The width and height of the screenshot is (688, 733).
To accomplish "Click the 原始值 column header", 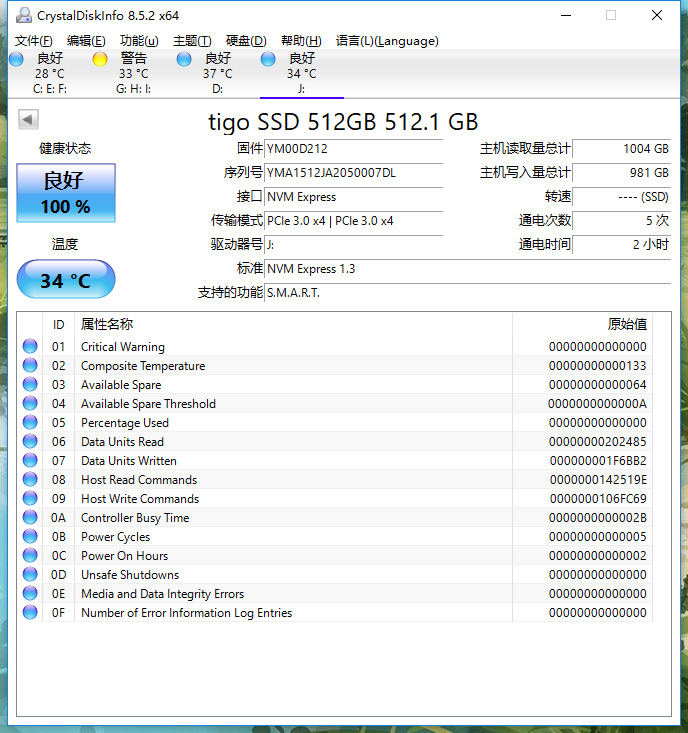I will point(627,324).
